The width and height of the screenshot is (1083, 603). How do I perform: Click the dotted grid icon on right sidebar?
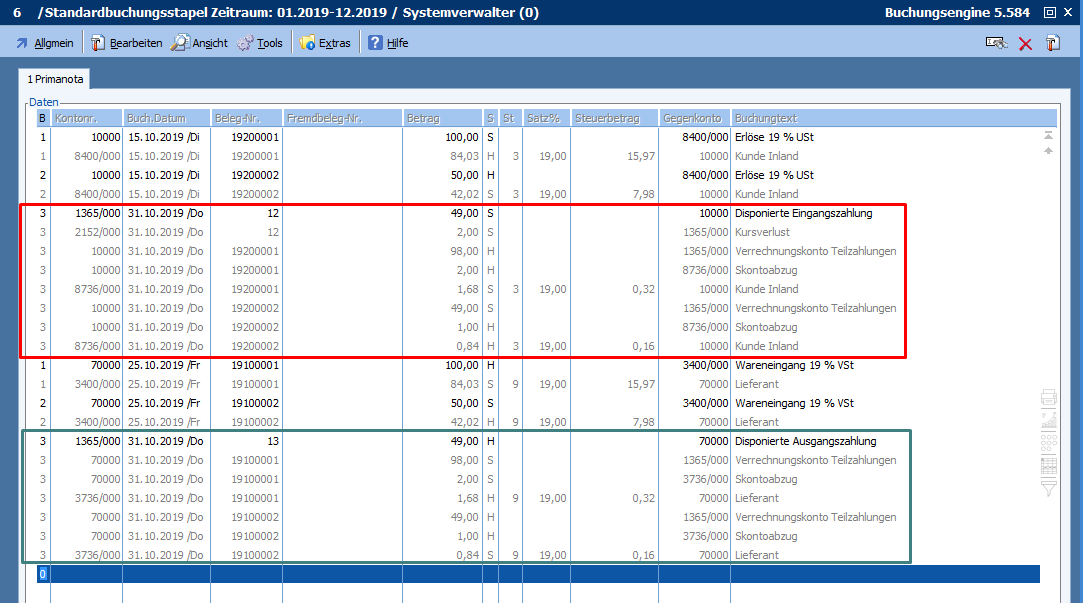click(x=1049, y=442)
